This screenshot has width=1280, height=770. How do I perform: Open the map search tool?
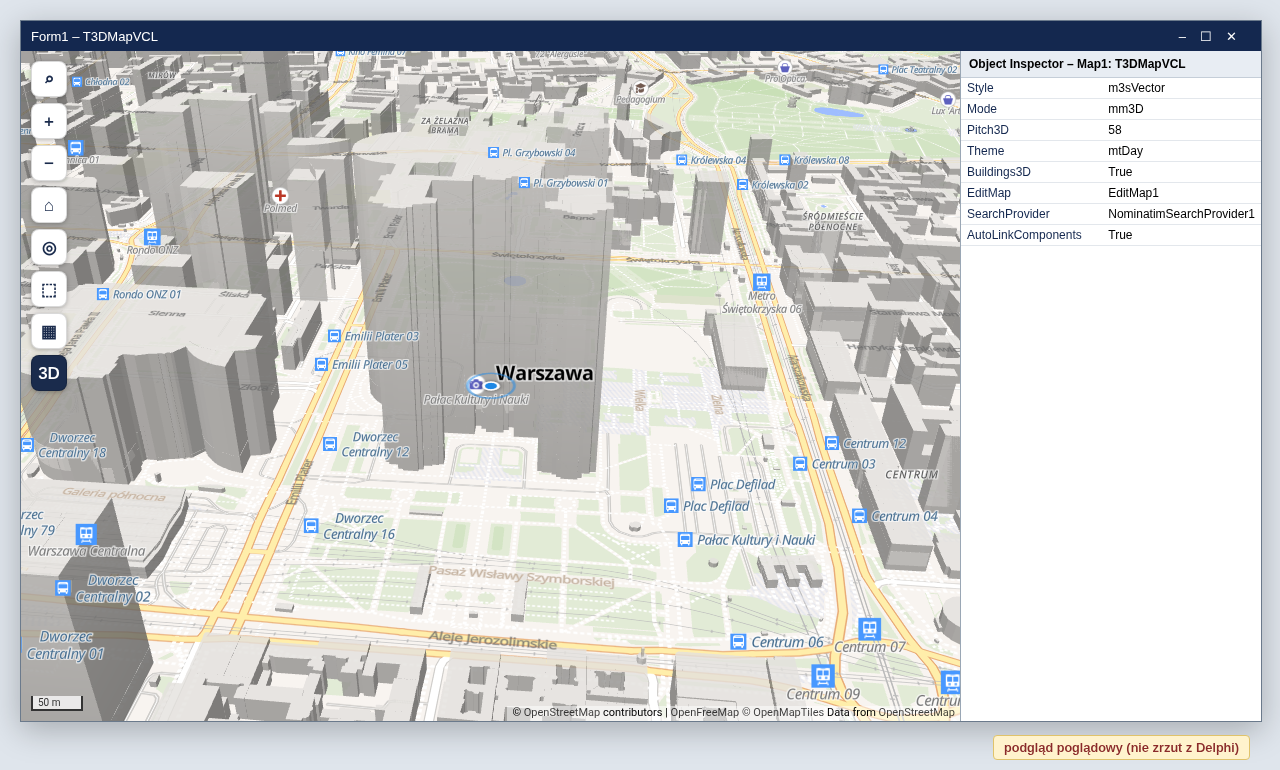49,79
